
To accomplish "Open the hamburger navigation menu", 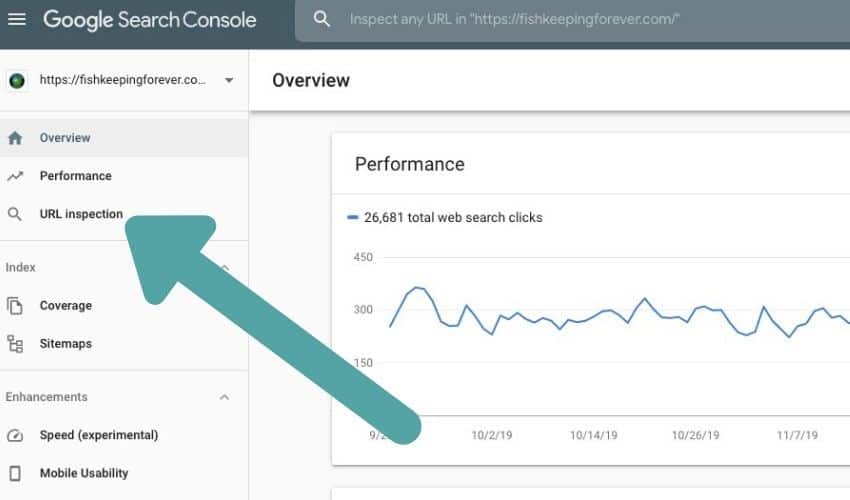I will [x=17, y=20].
